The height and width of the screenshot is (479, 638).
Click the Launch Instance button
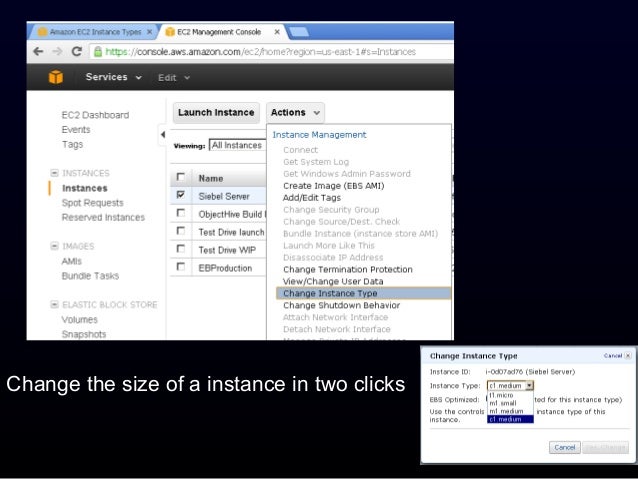click(x=216, y=112)
